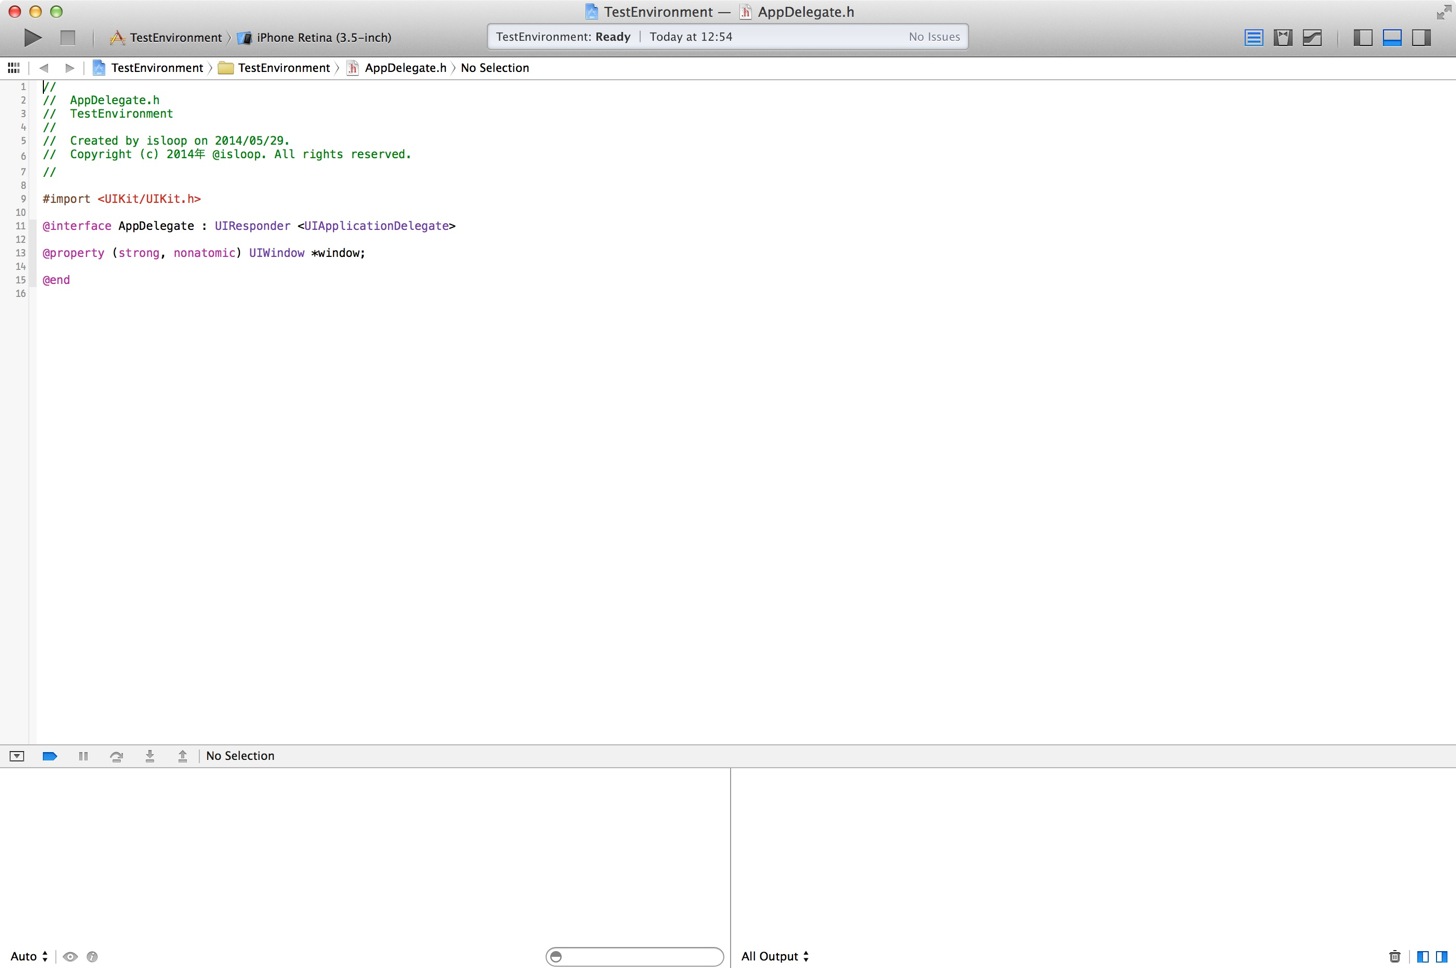
Task: Click the Quick Look eye icon
Action: (x=70, y=957)
